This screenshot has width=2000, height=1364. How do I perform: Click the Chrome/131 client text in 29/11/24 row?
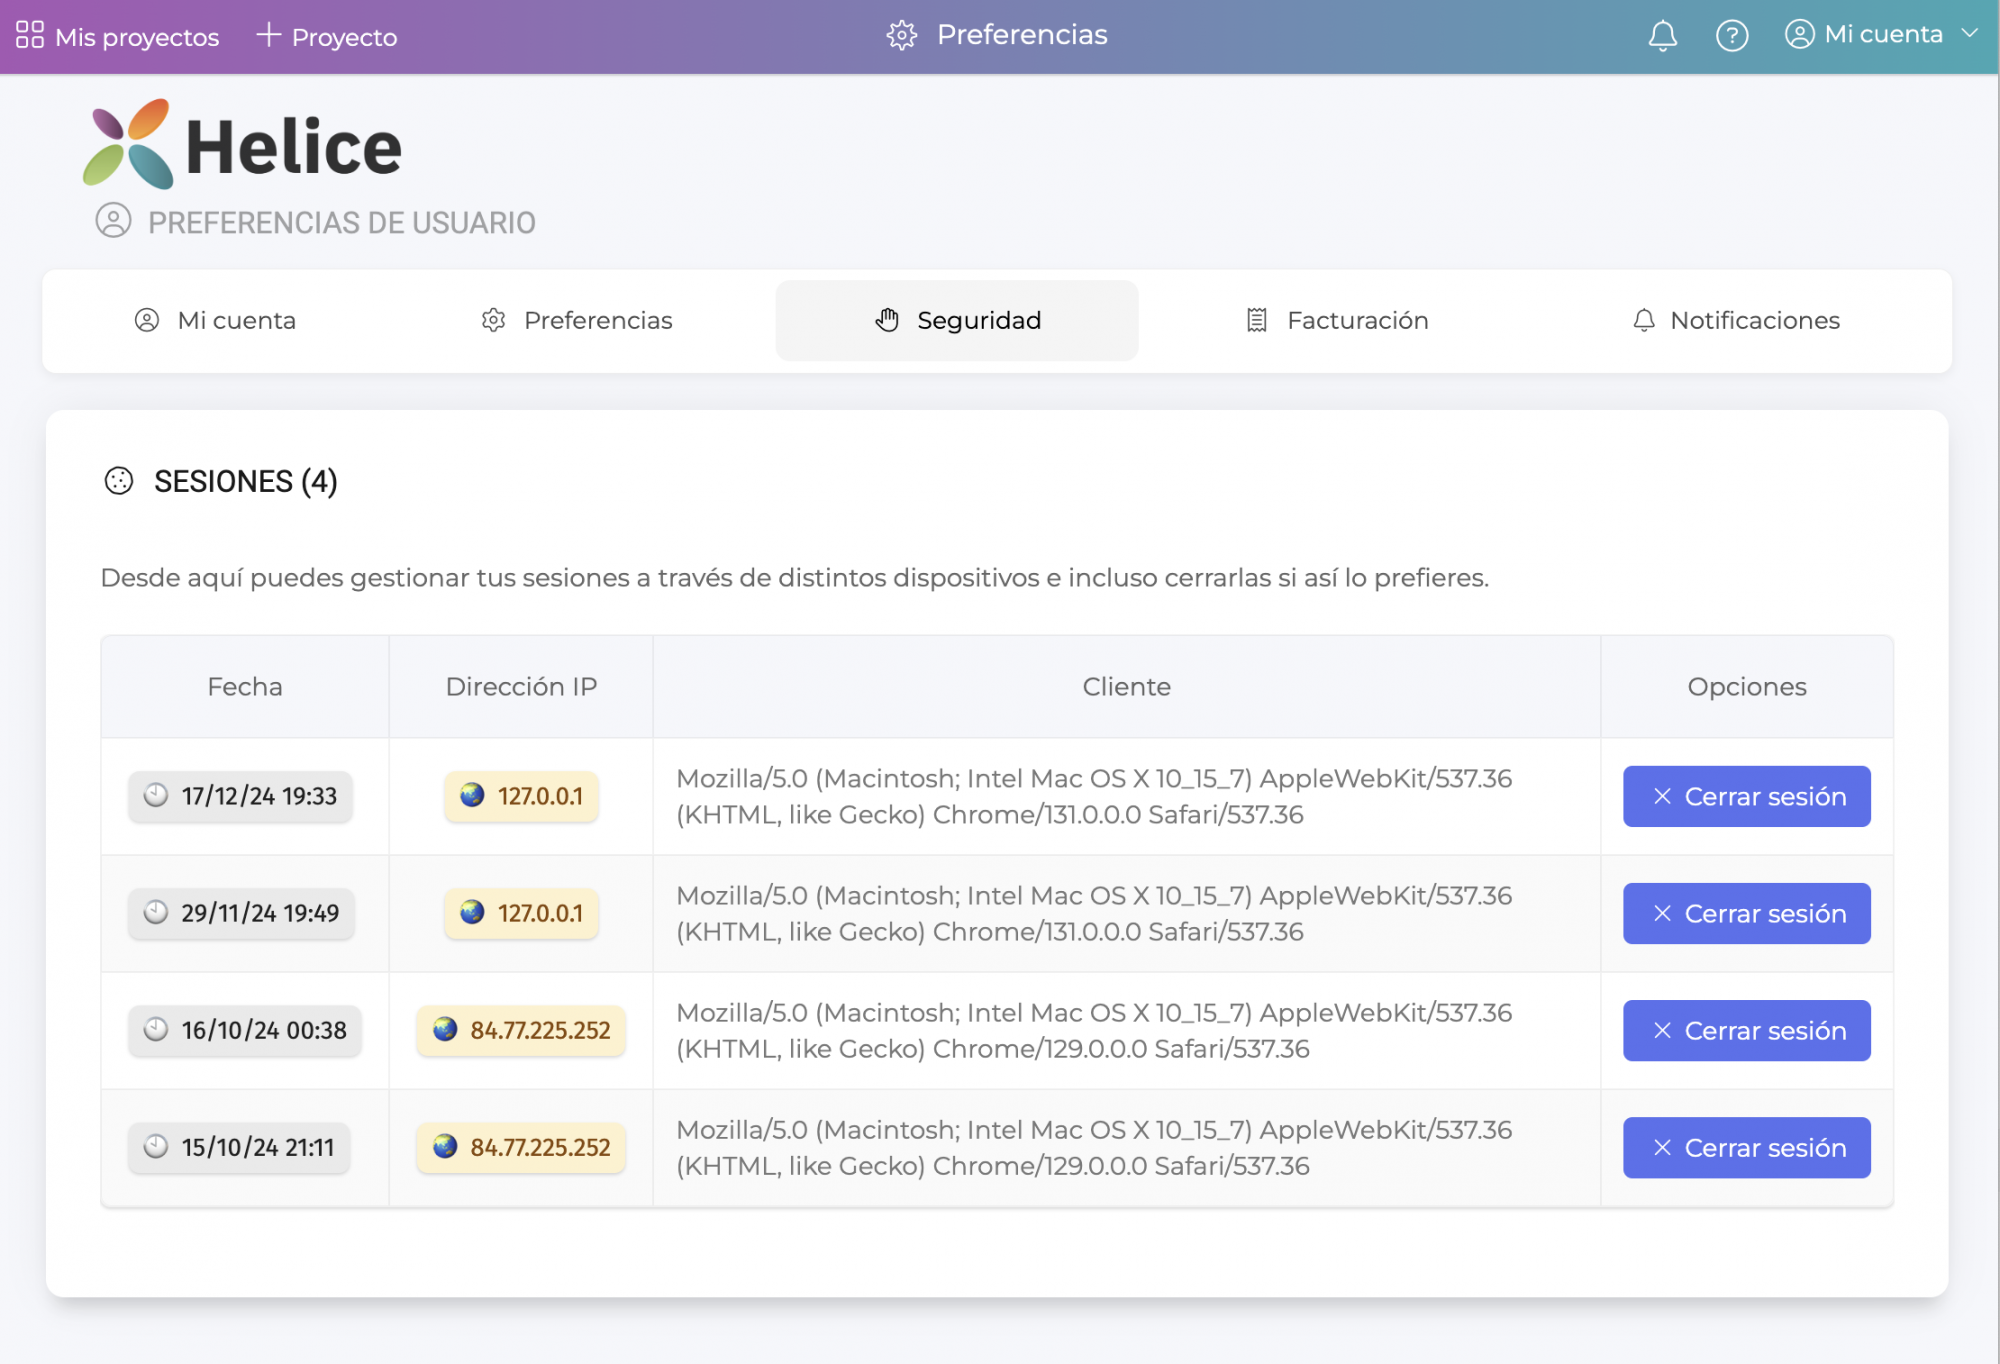[x=1094, y=913]
